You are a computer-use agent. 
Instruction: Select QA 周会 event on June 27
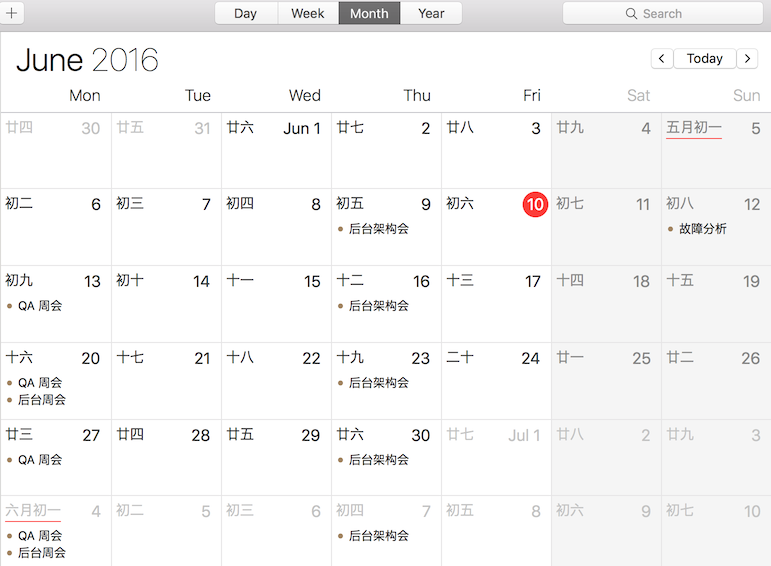tap(40, 460)
